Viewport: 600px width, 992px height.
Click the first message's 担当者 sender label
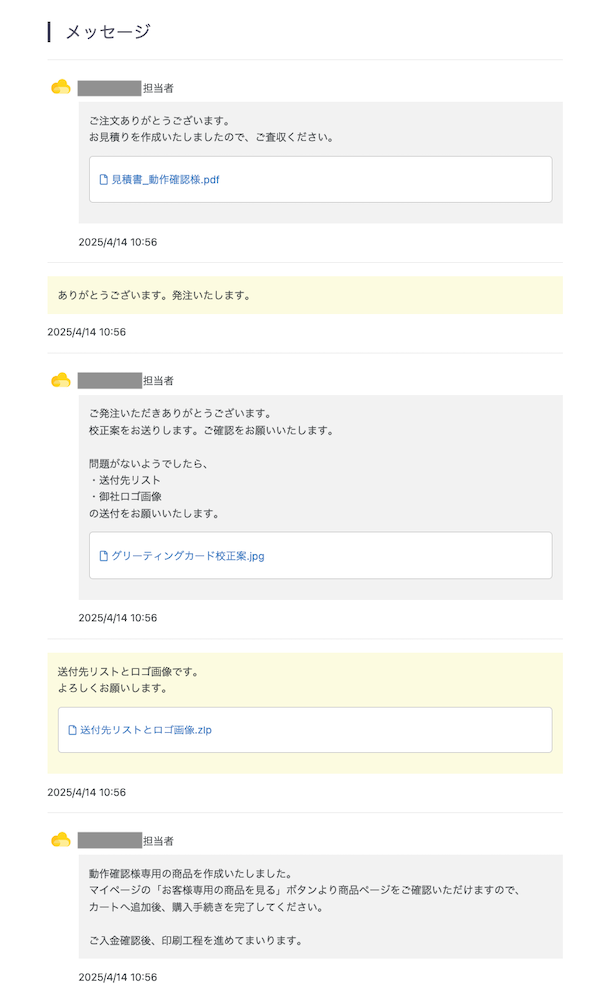point(158,89)
